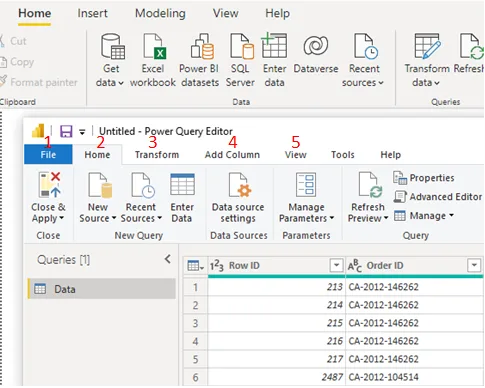The width and height of the screenshot is (485, 388).
Task: Open Transform data in main window
Action: pyautogui.click(x=427, y=61)
